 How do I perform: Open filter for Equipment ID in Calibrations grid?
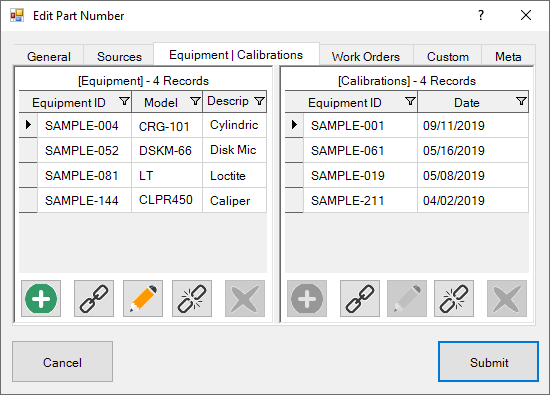pyautogui.click(x=410, y=102)
